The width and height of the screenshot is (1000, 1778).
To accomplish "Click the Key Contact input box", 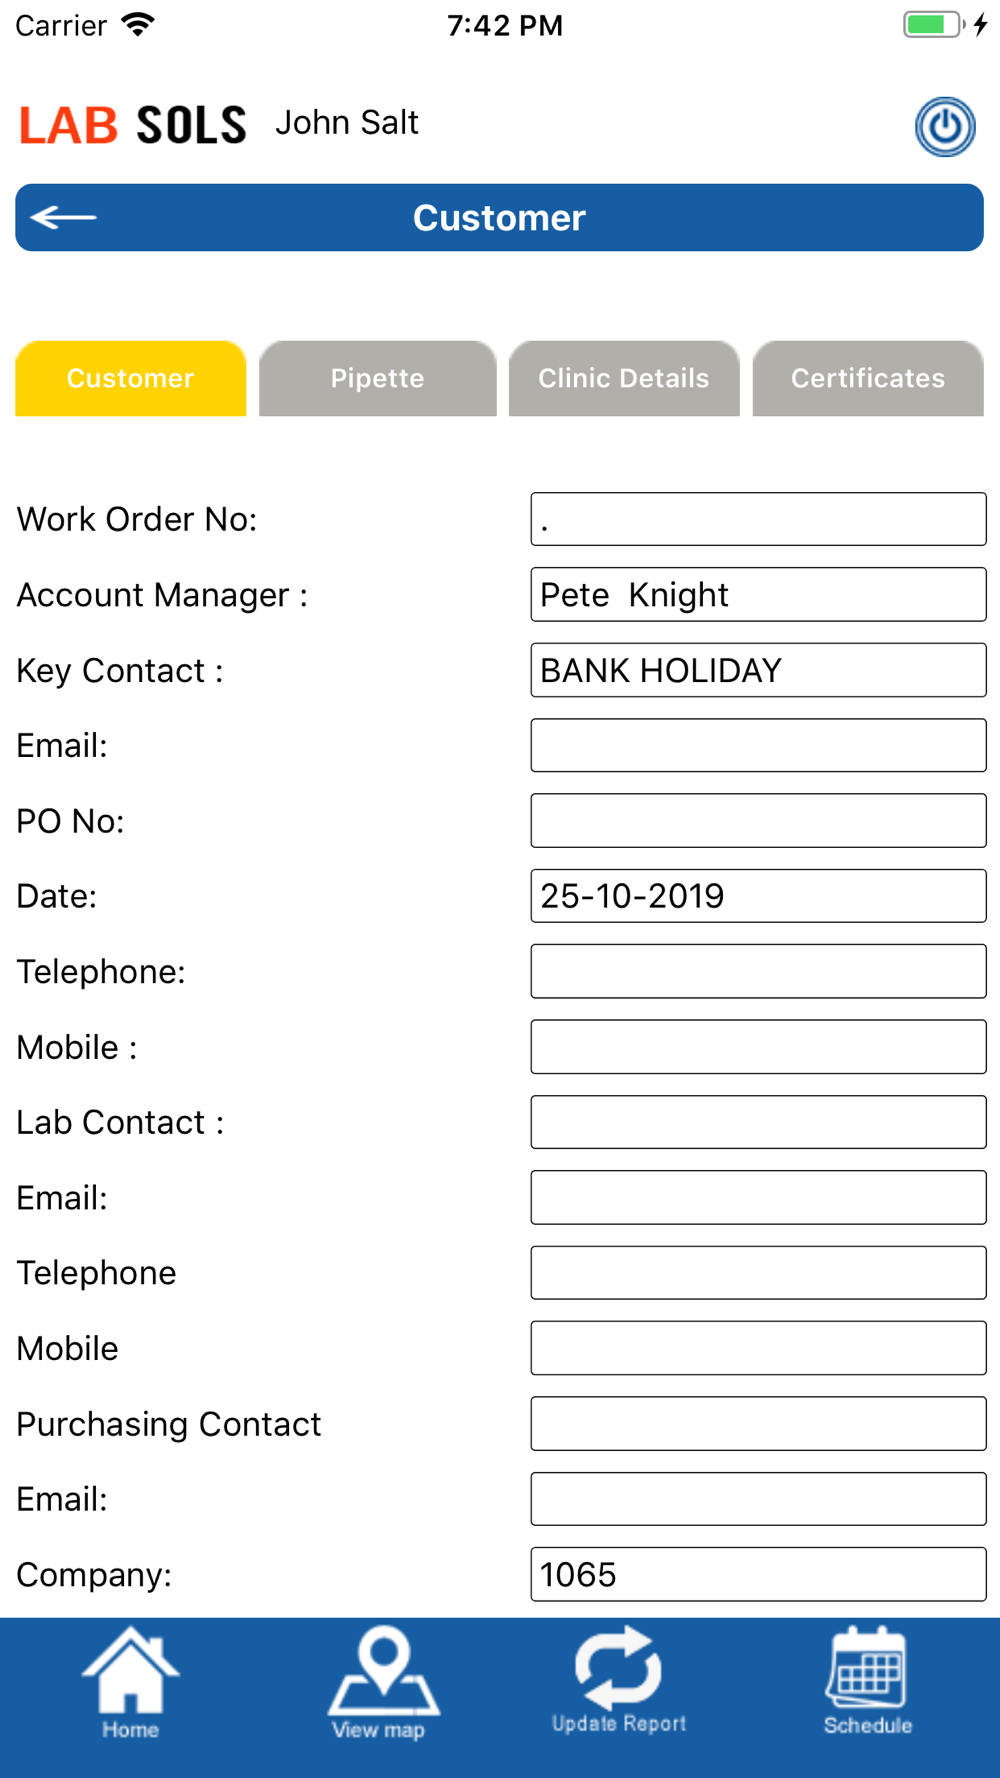I will pyautogui.click(x=758, y=670).
